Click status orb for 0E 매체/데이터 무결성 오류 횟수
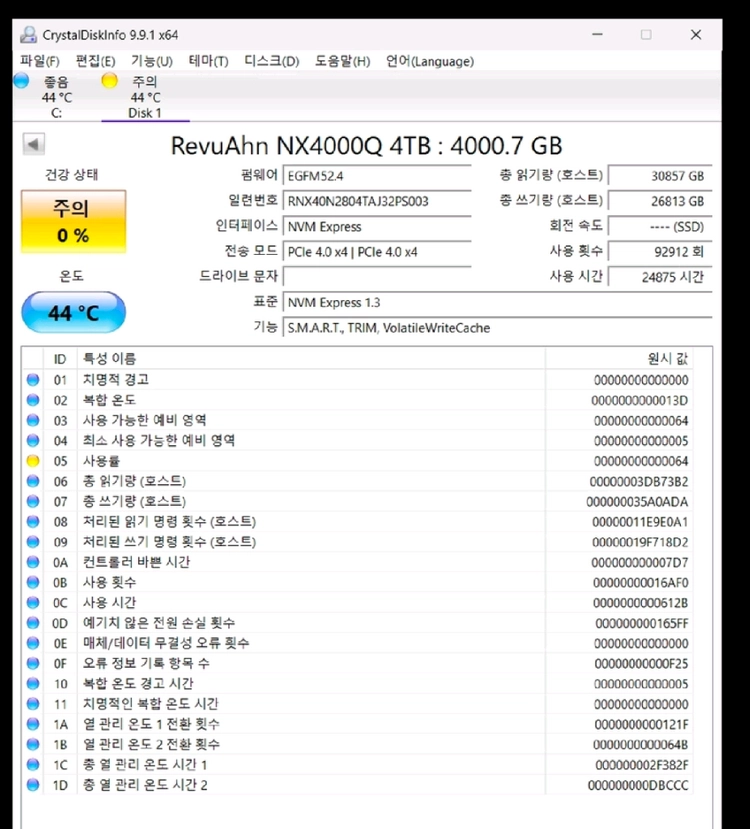Viewport: 750px width, 829px height. click(33, 643)
